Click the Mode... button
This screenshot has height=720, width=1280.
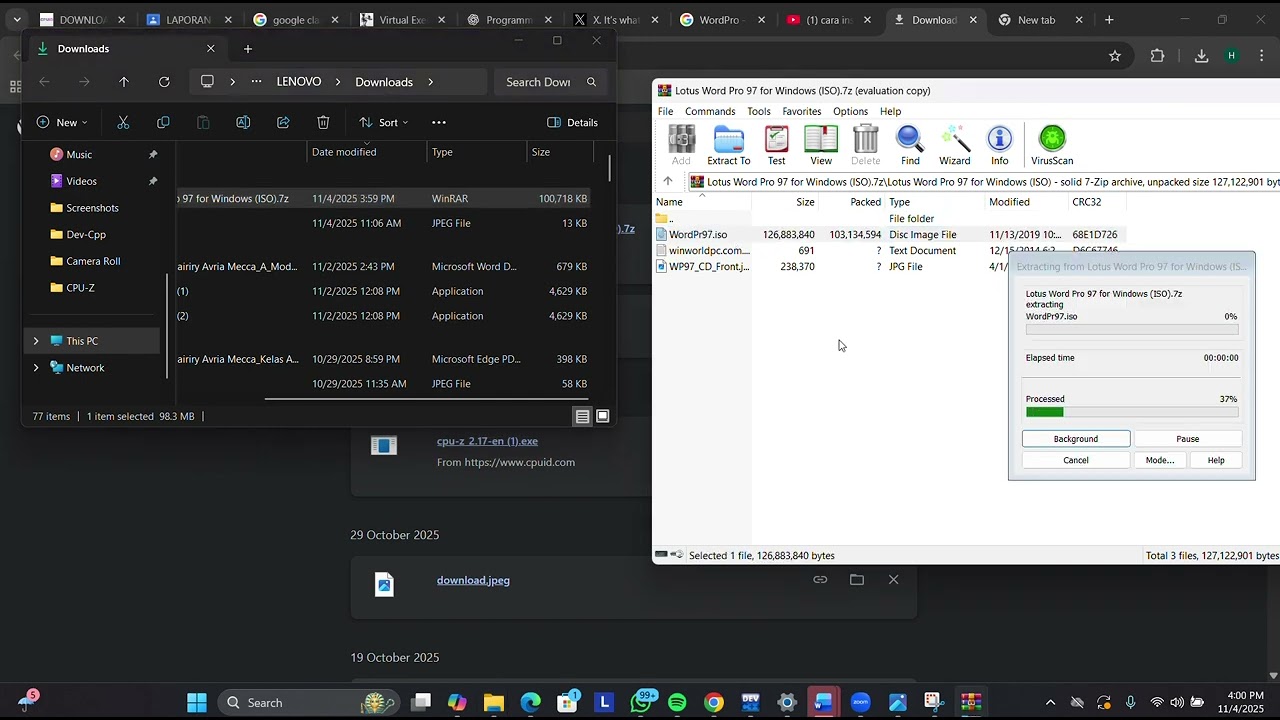point(1160,460)
